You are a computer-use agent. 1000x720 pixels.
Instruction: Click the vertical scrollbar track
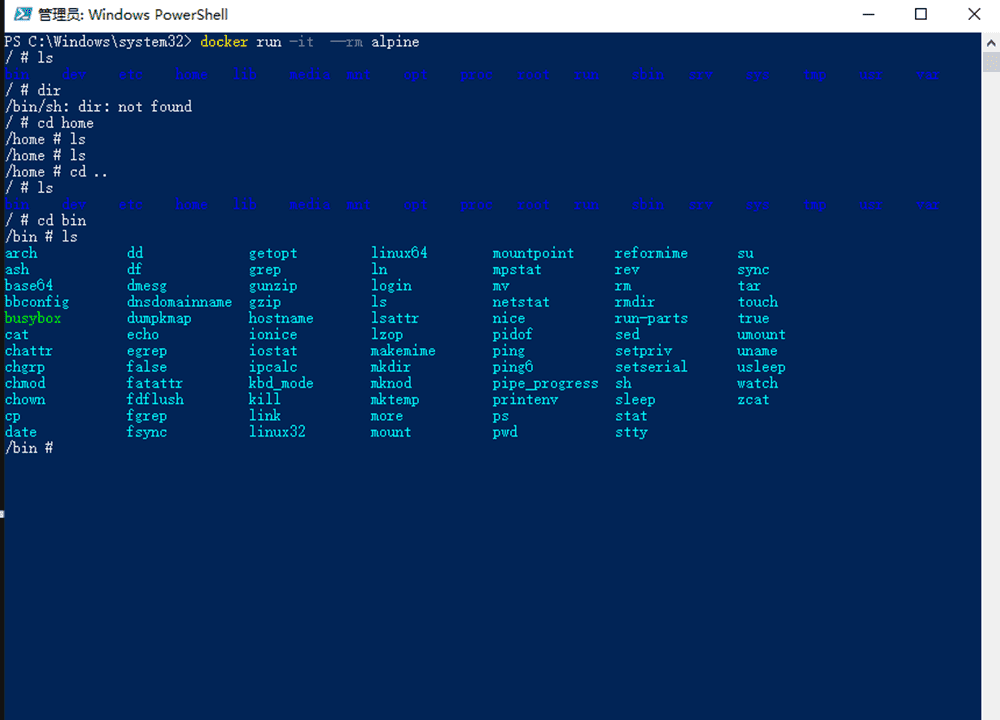pyautogui.click(x=990, y=400)
